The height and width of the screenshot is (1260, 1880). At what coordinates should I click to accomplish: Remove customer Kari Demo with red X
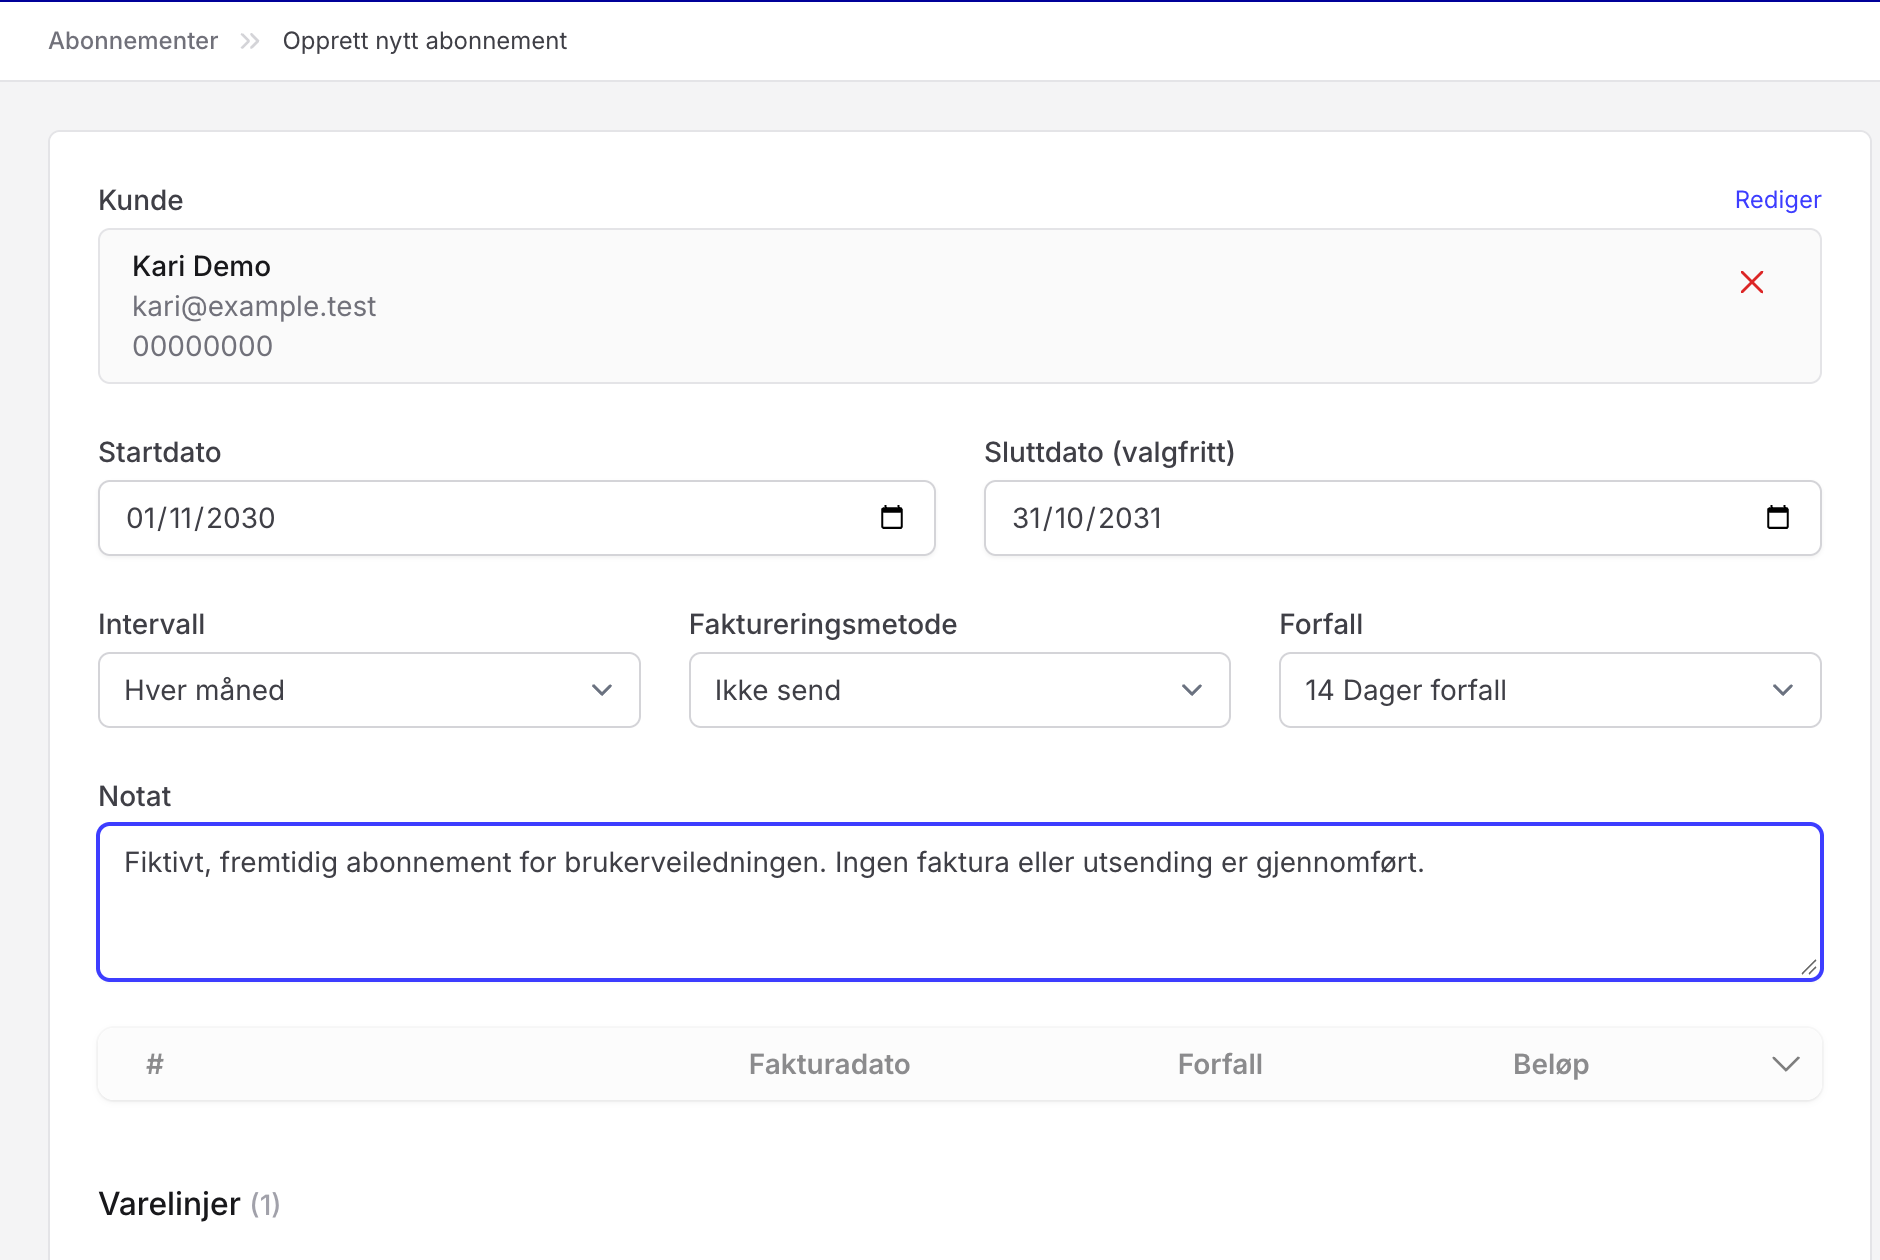click(1751, 282)
